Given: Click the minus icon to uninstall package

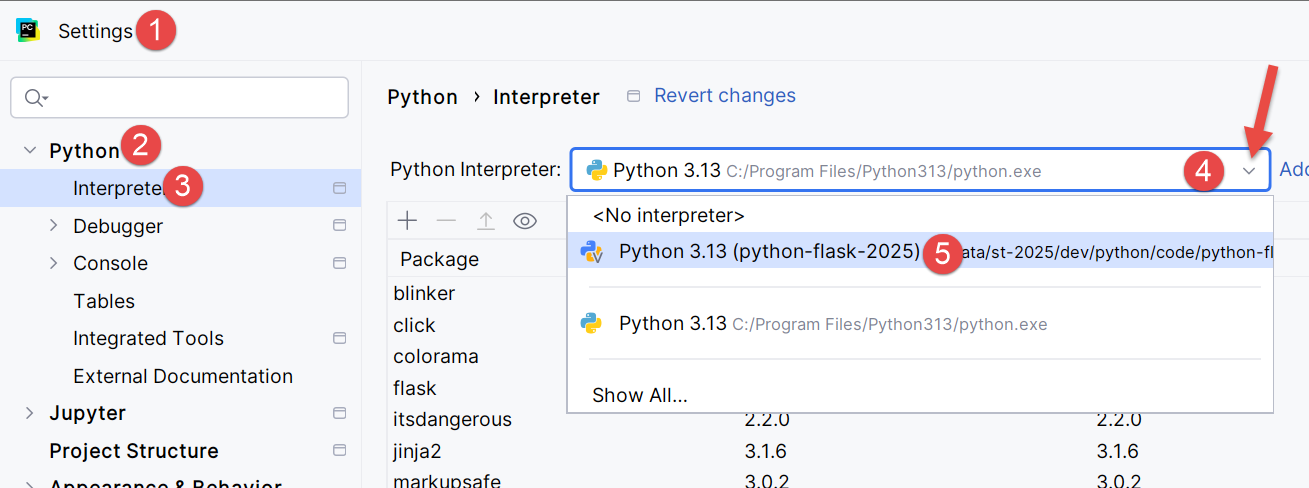Looking at the screenshot, I should (446, 221).
